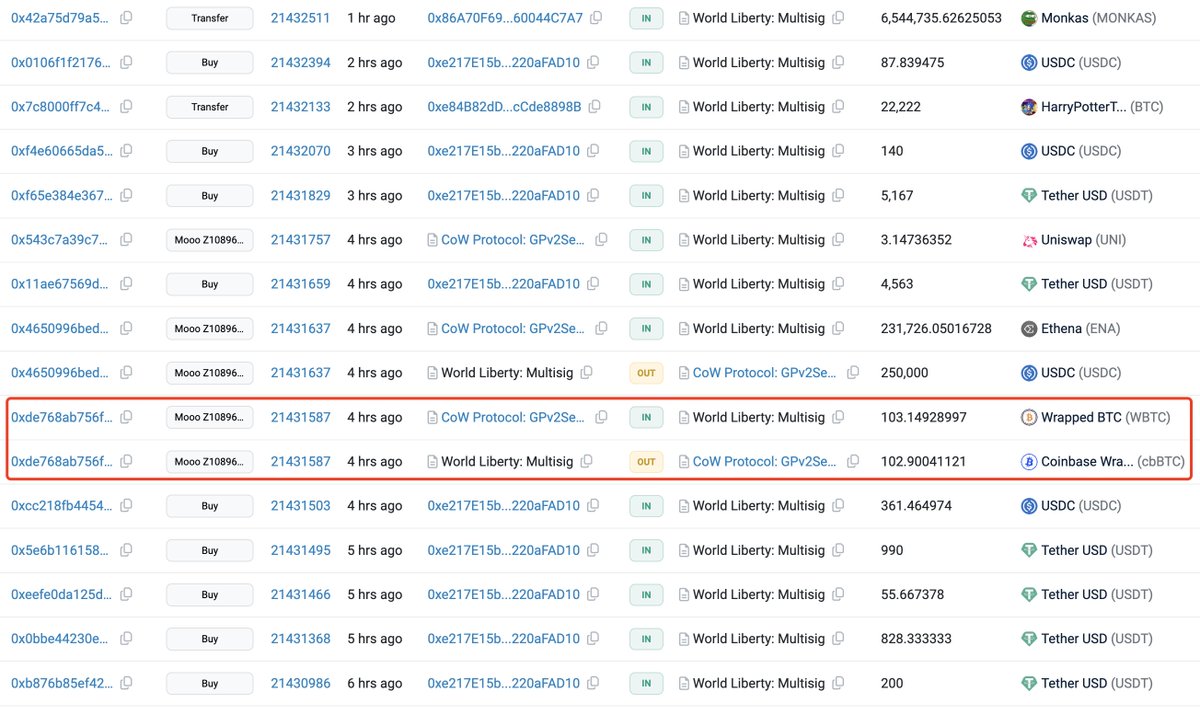Select amount 102.90041121

tap(924, 461)
